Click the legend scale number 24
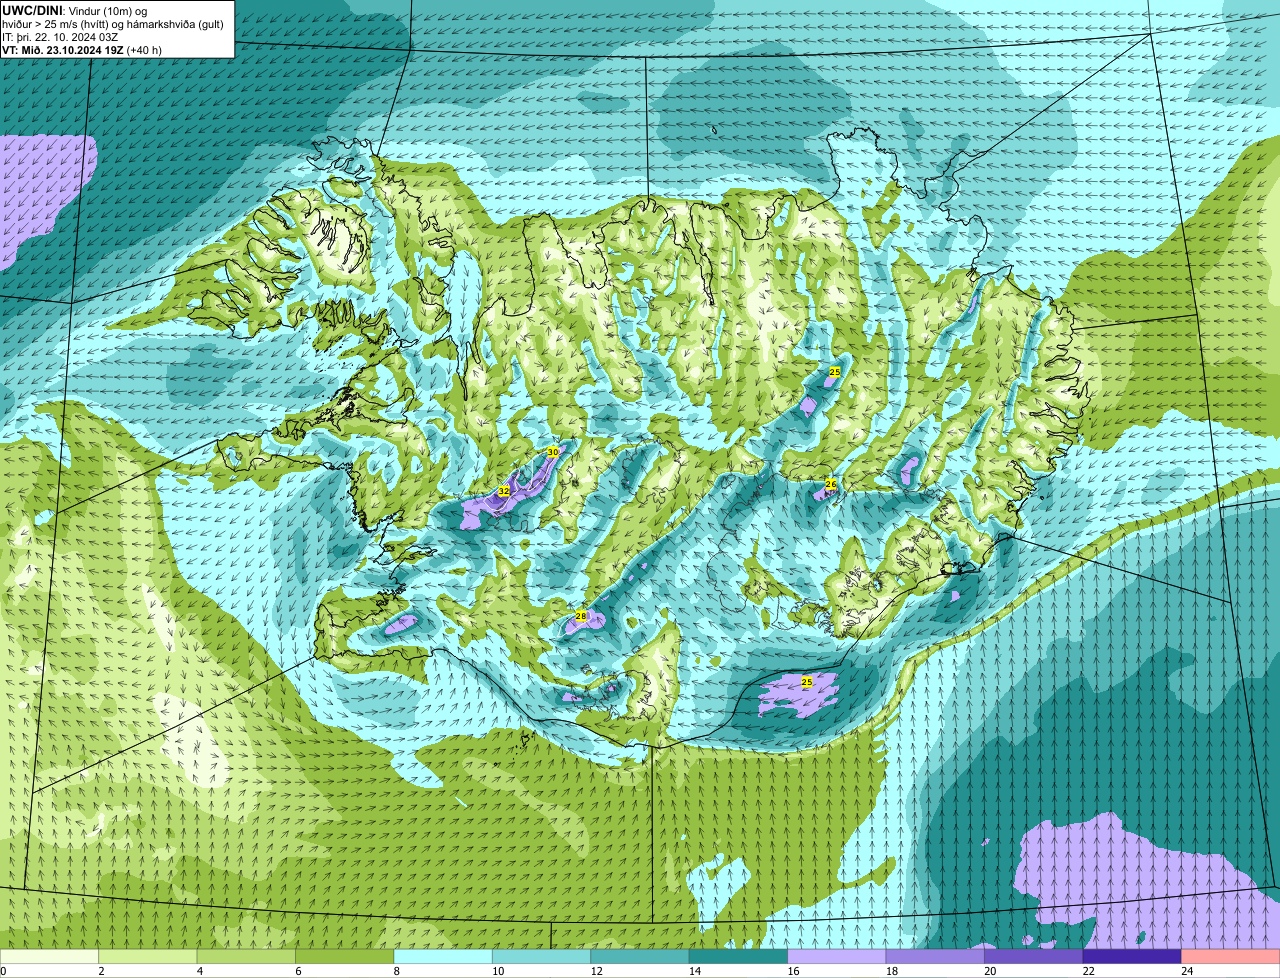 pos(1187,971)
